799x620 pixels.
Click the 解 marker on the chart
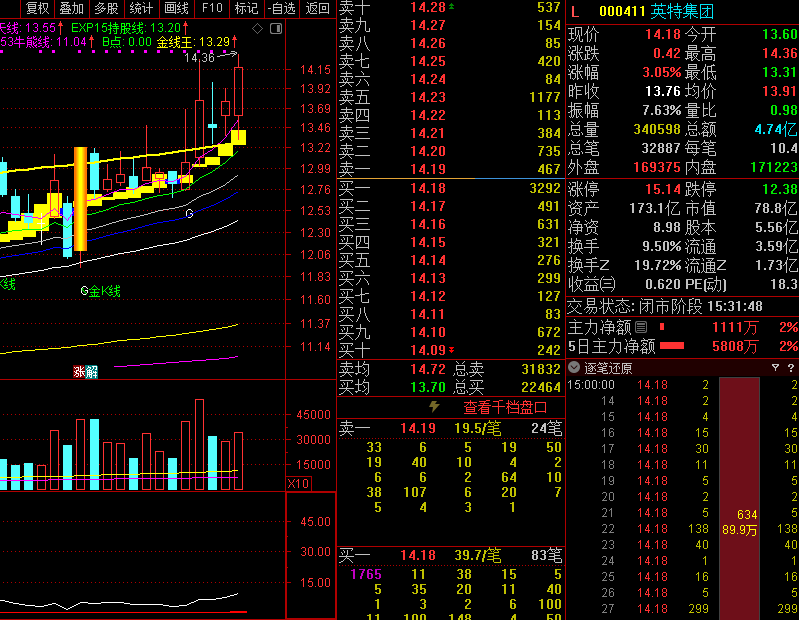(92, 372)
